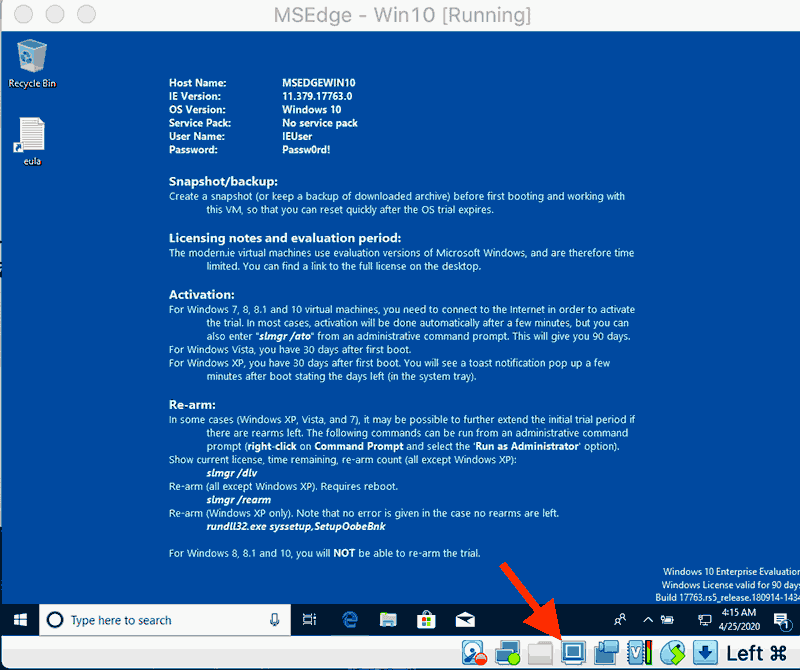Click the VirtualBox display settings status icon
The height and width of the screenshot is (670, 800).
tap(573, 653)
